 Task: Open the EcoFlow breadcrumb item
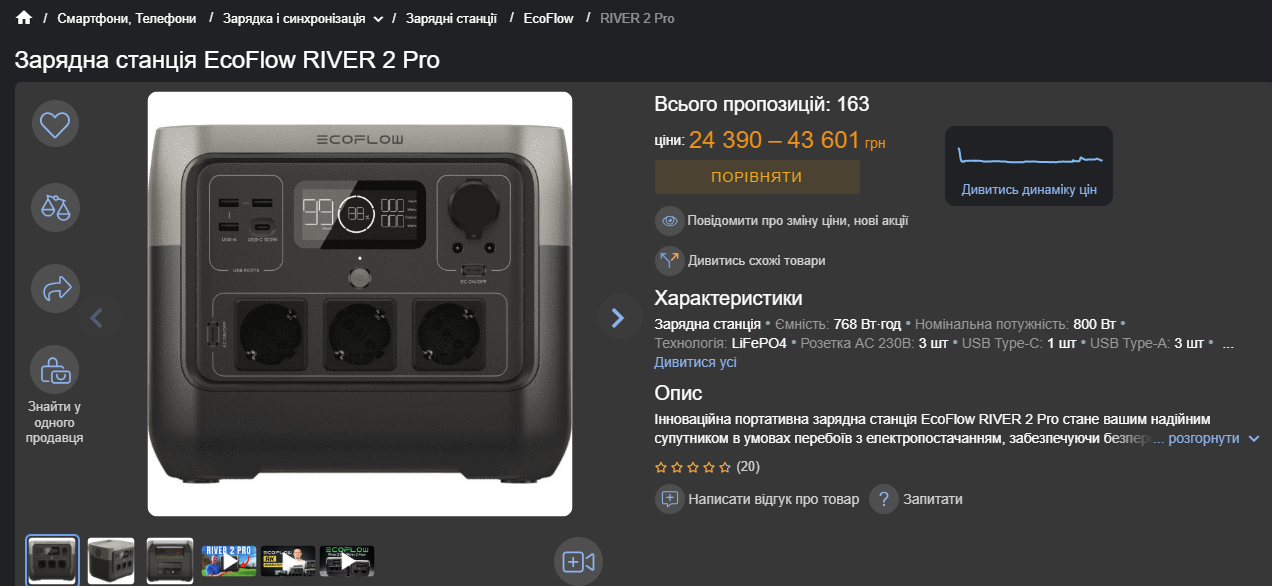(549, 18)
